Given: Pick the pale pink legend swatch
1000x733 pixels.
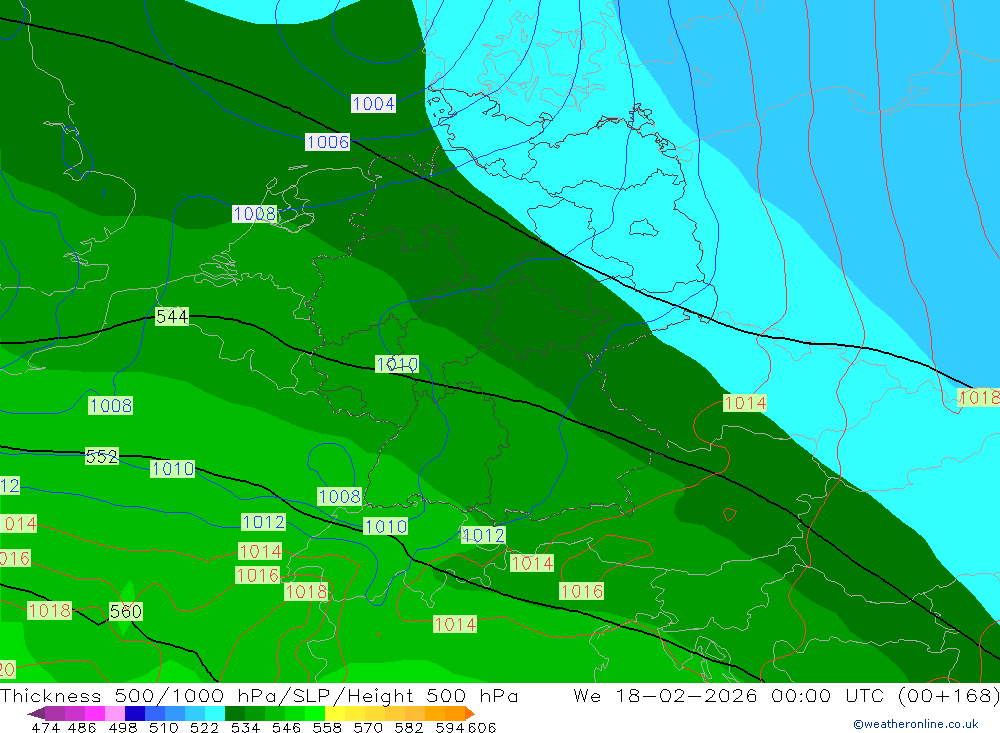Looking at the screenshot, I should pyautogui.click(x=115, y=713).
